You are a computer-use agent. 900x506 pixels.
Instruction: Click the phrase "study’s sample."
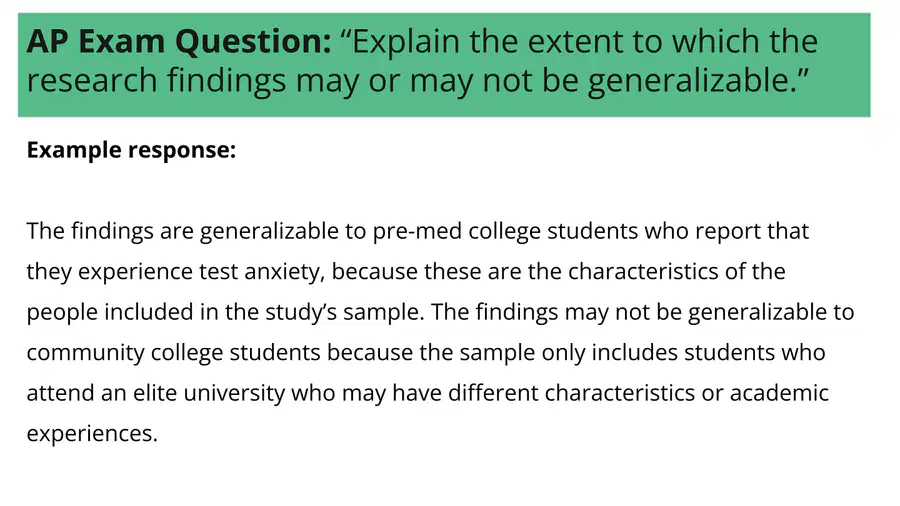(344, 313)
